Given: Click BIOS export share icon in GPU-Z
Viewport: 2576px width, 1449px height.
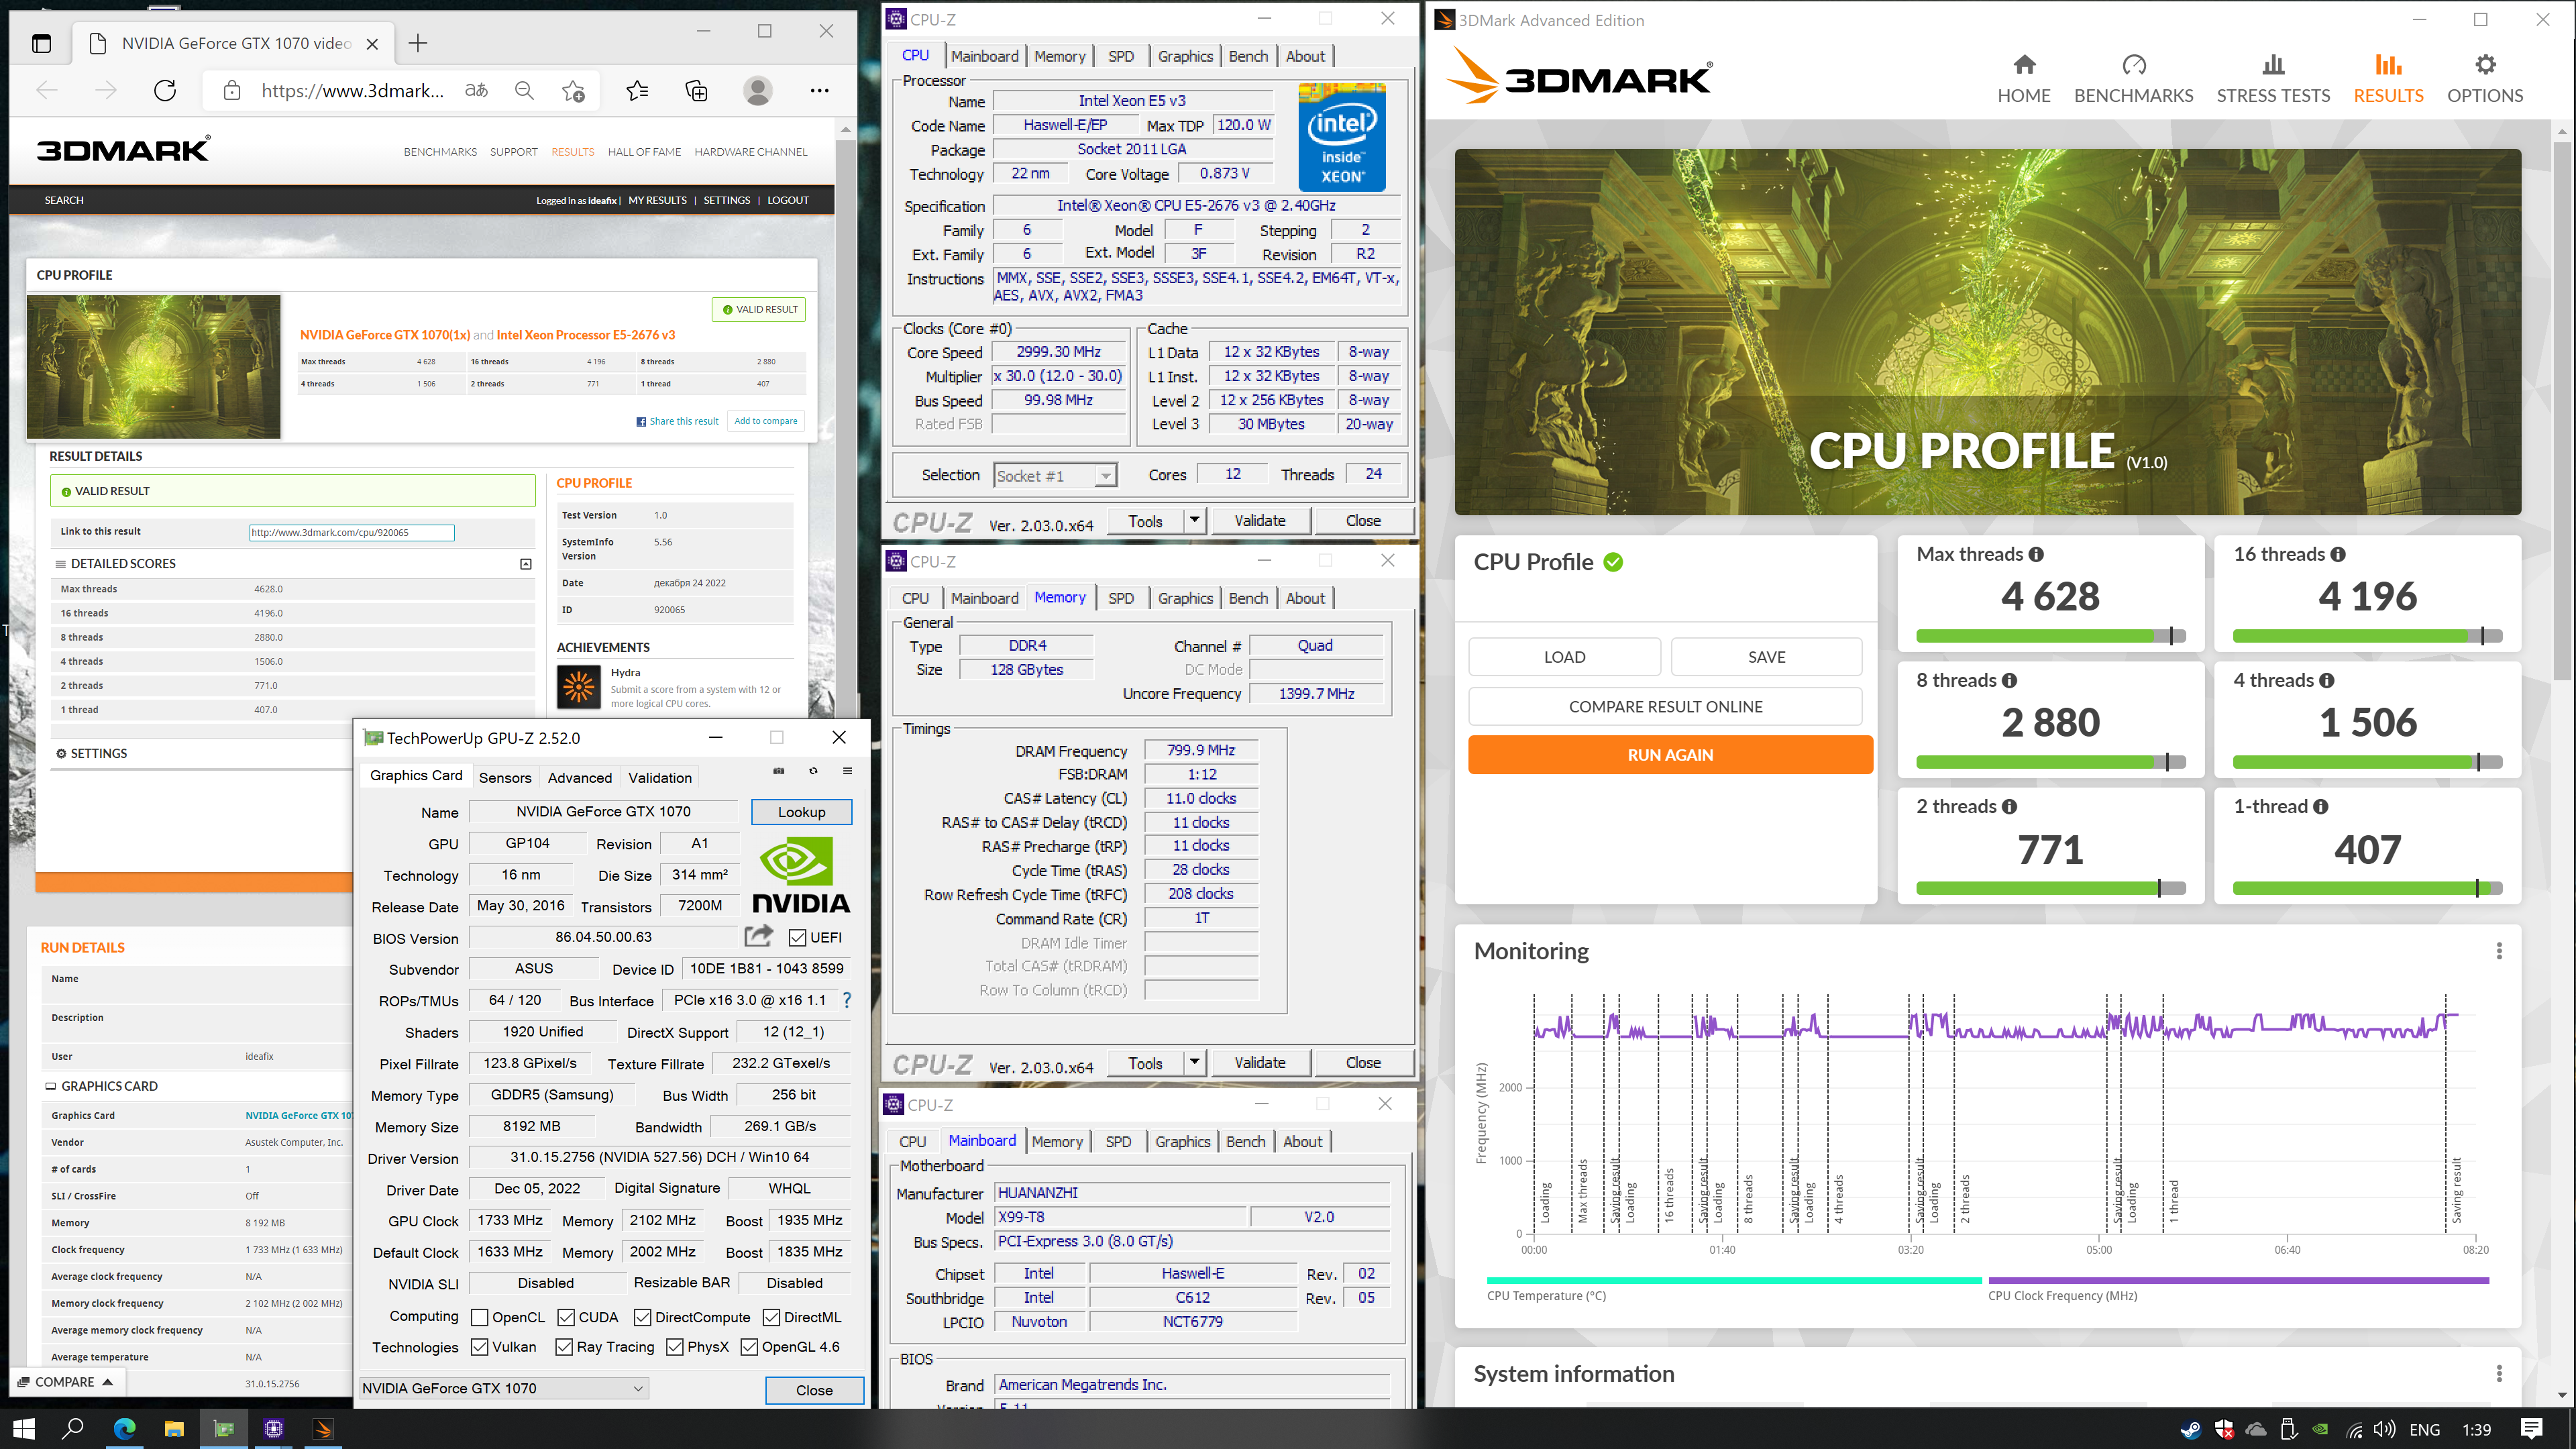Looking at the screenshot, I should coord(759,936).
